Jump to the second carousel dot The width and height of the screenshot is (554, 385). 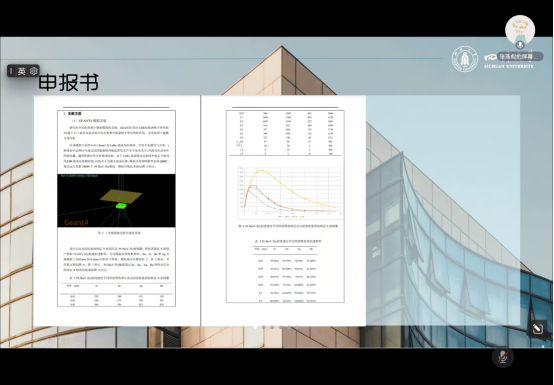click(264, 327)
